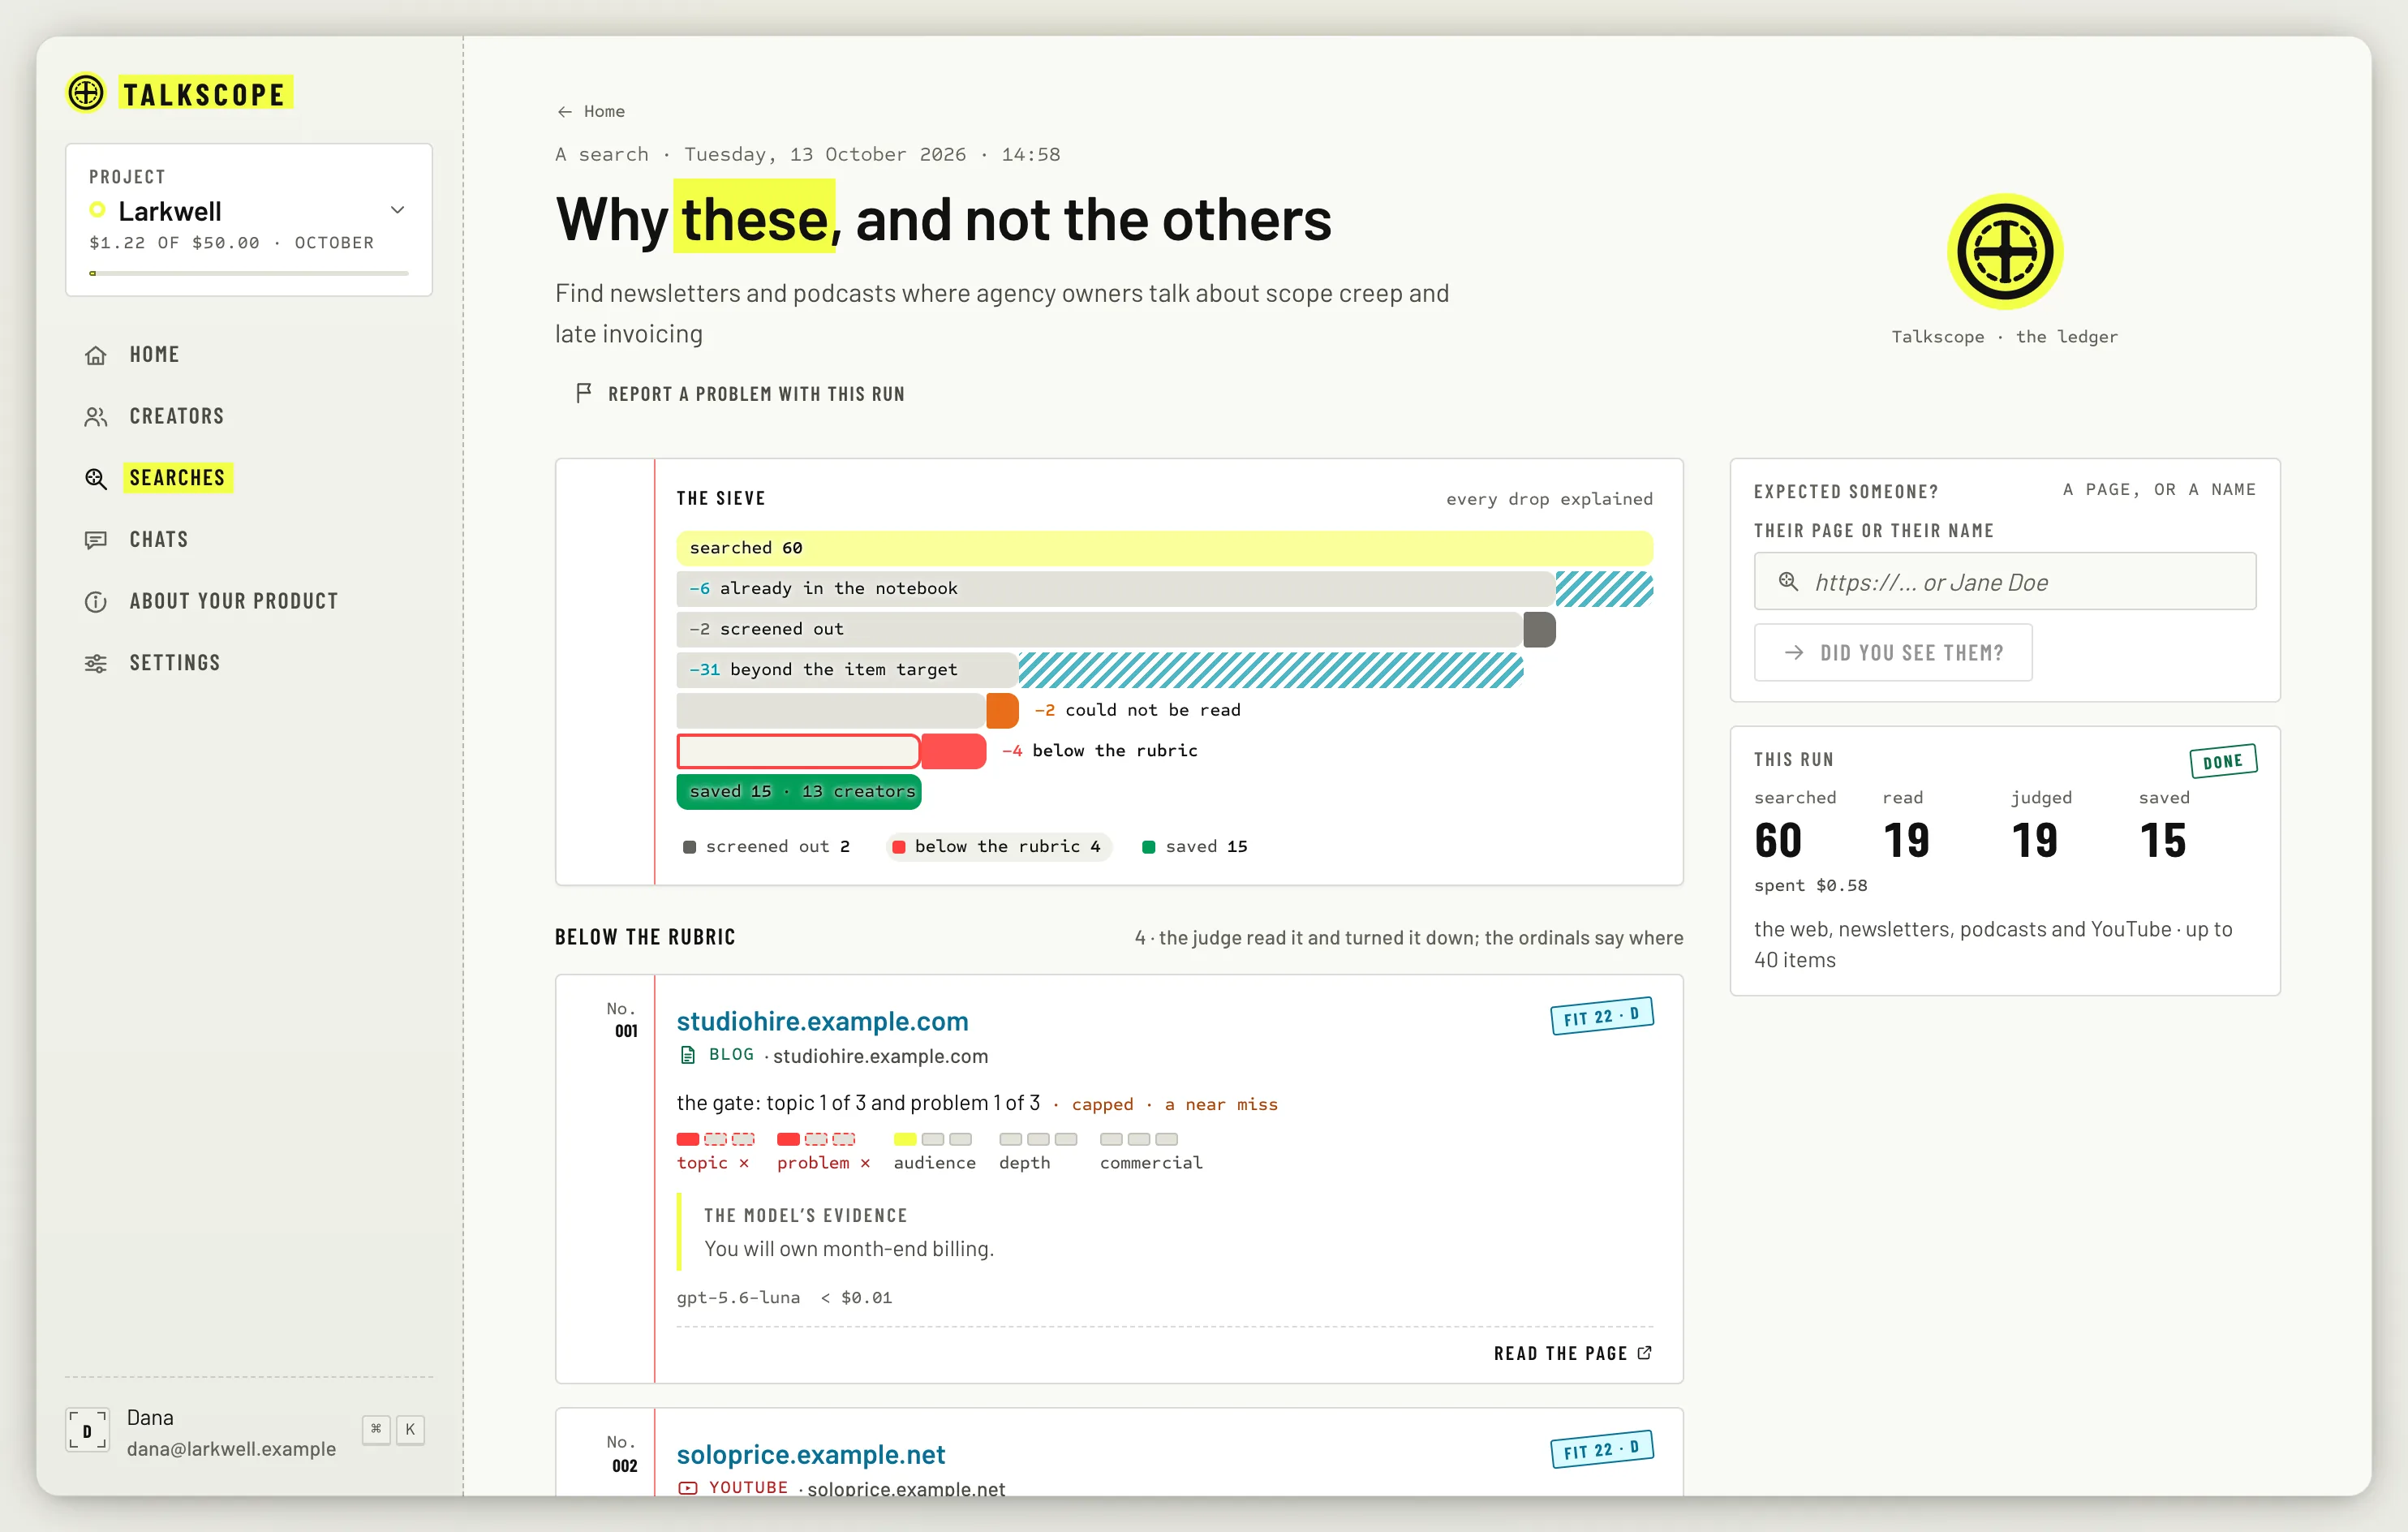This screenshot has height=1532, width=2408.
Task: Click the page or name input field
Action: [2004, 581]
